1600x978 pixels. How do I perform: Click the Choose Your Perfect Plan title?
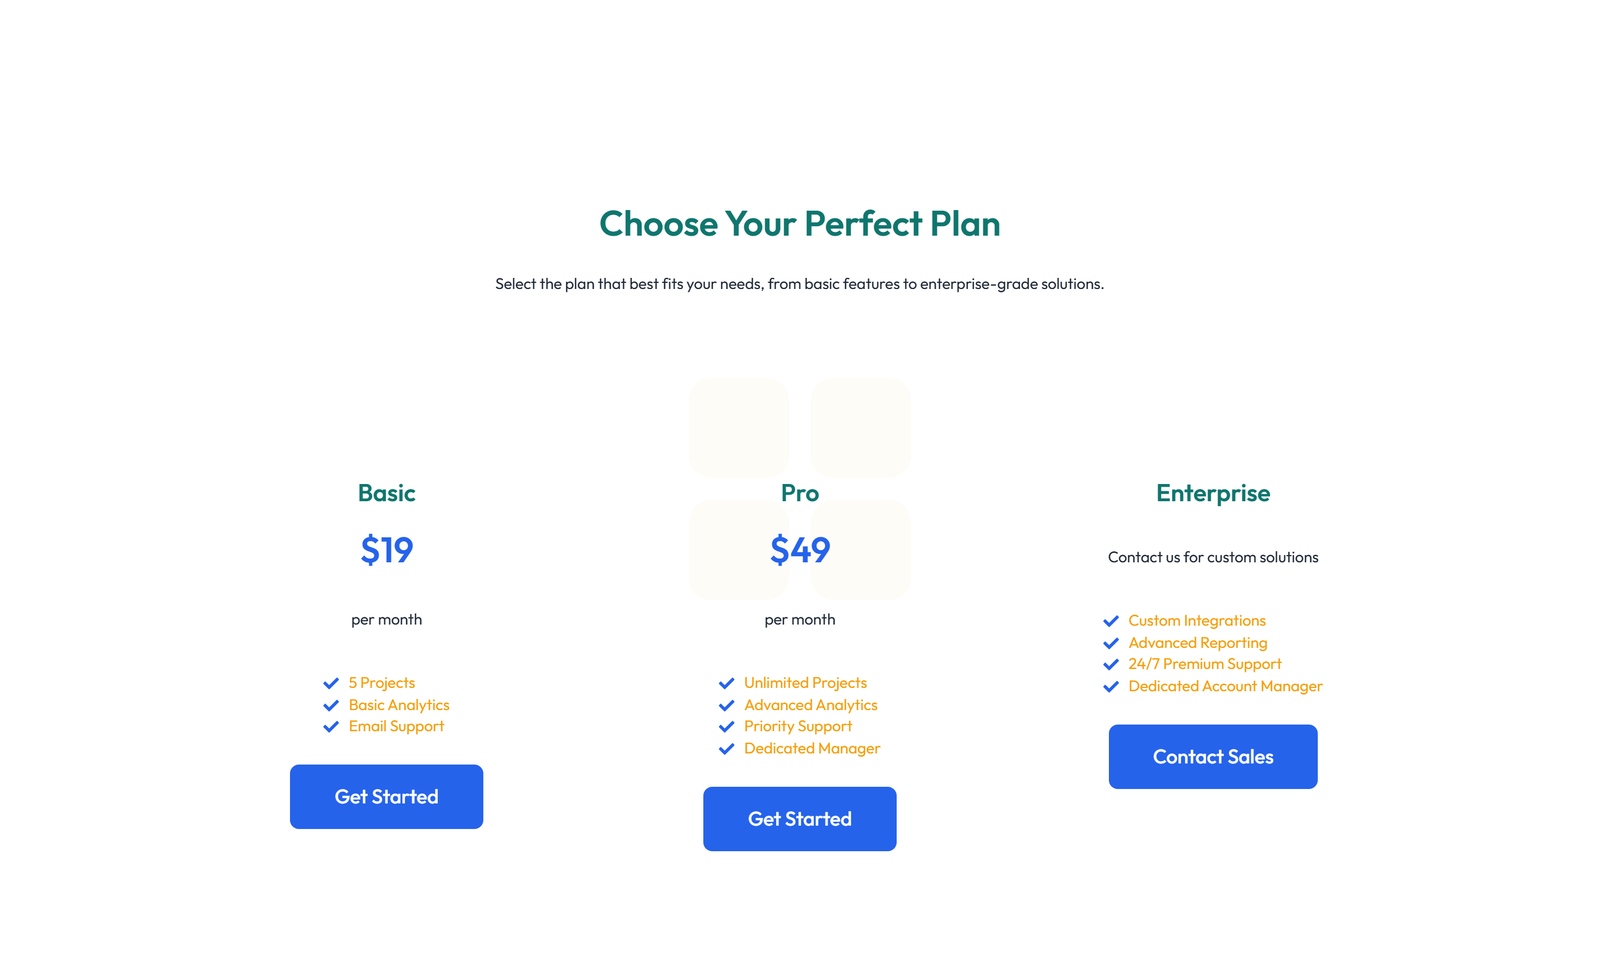point(799,224)
